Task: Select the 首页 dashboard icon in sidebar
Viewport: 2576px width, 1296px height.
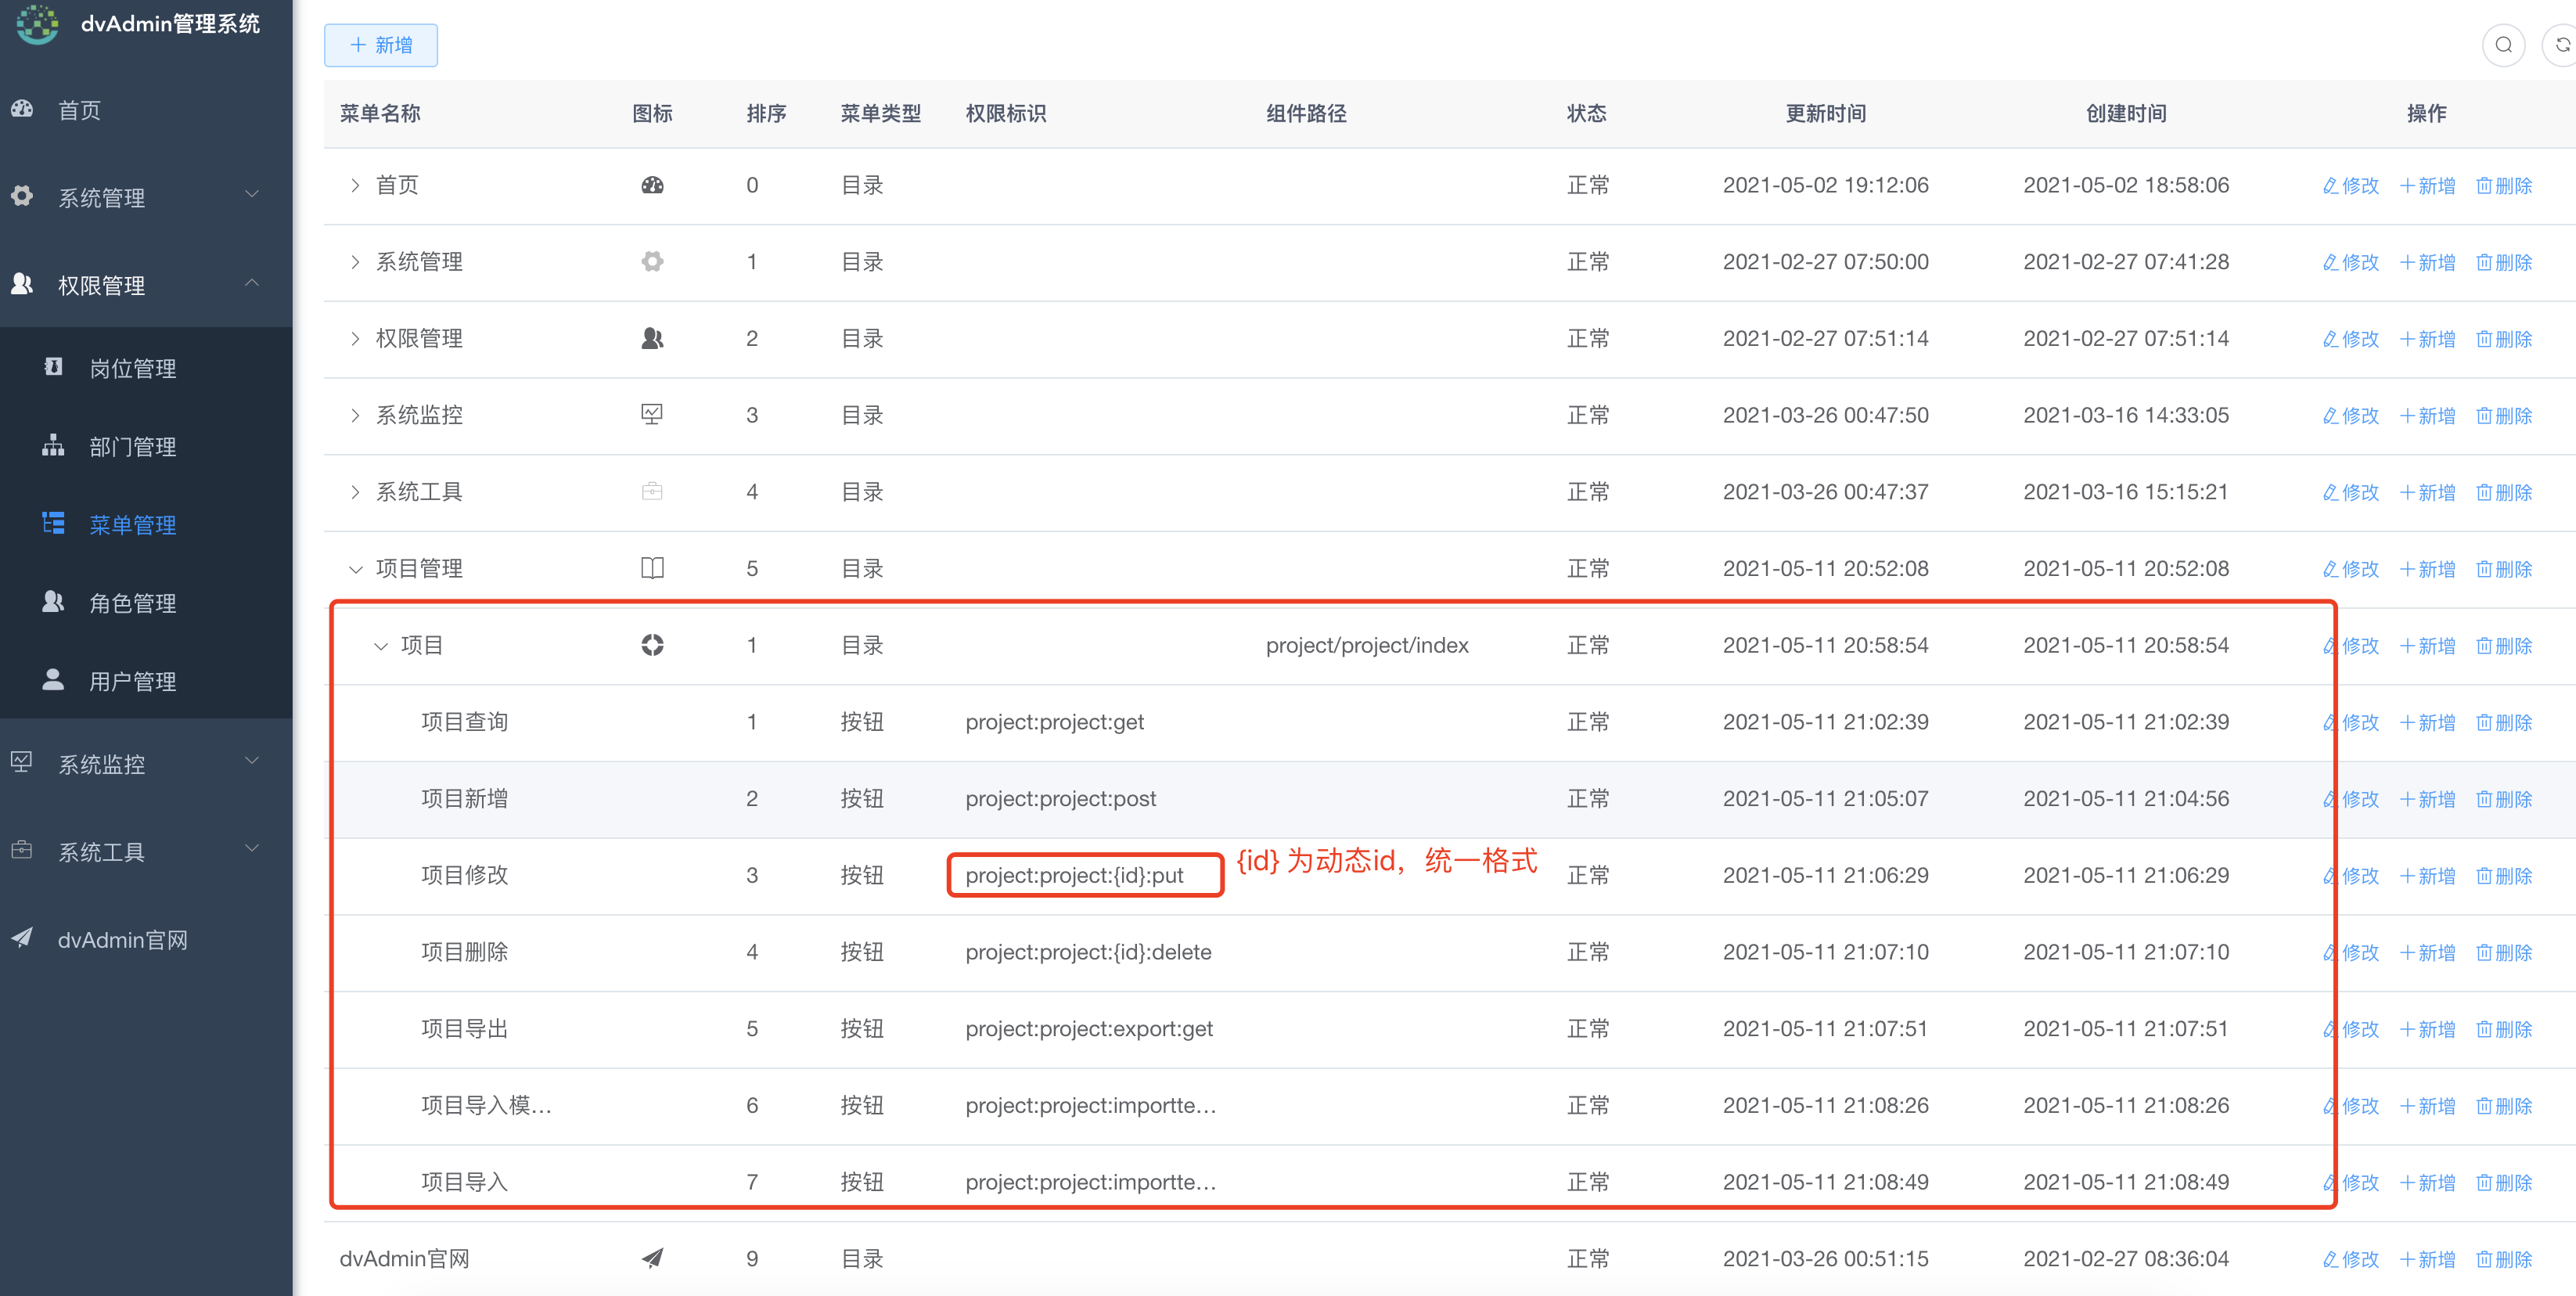Action: coord(22,109)
